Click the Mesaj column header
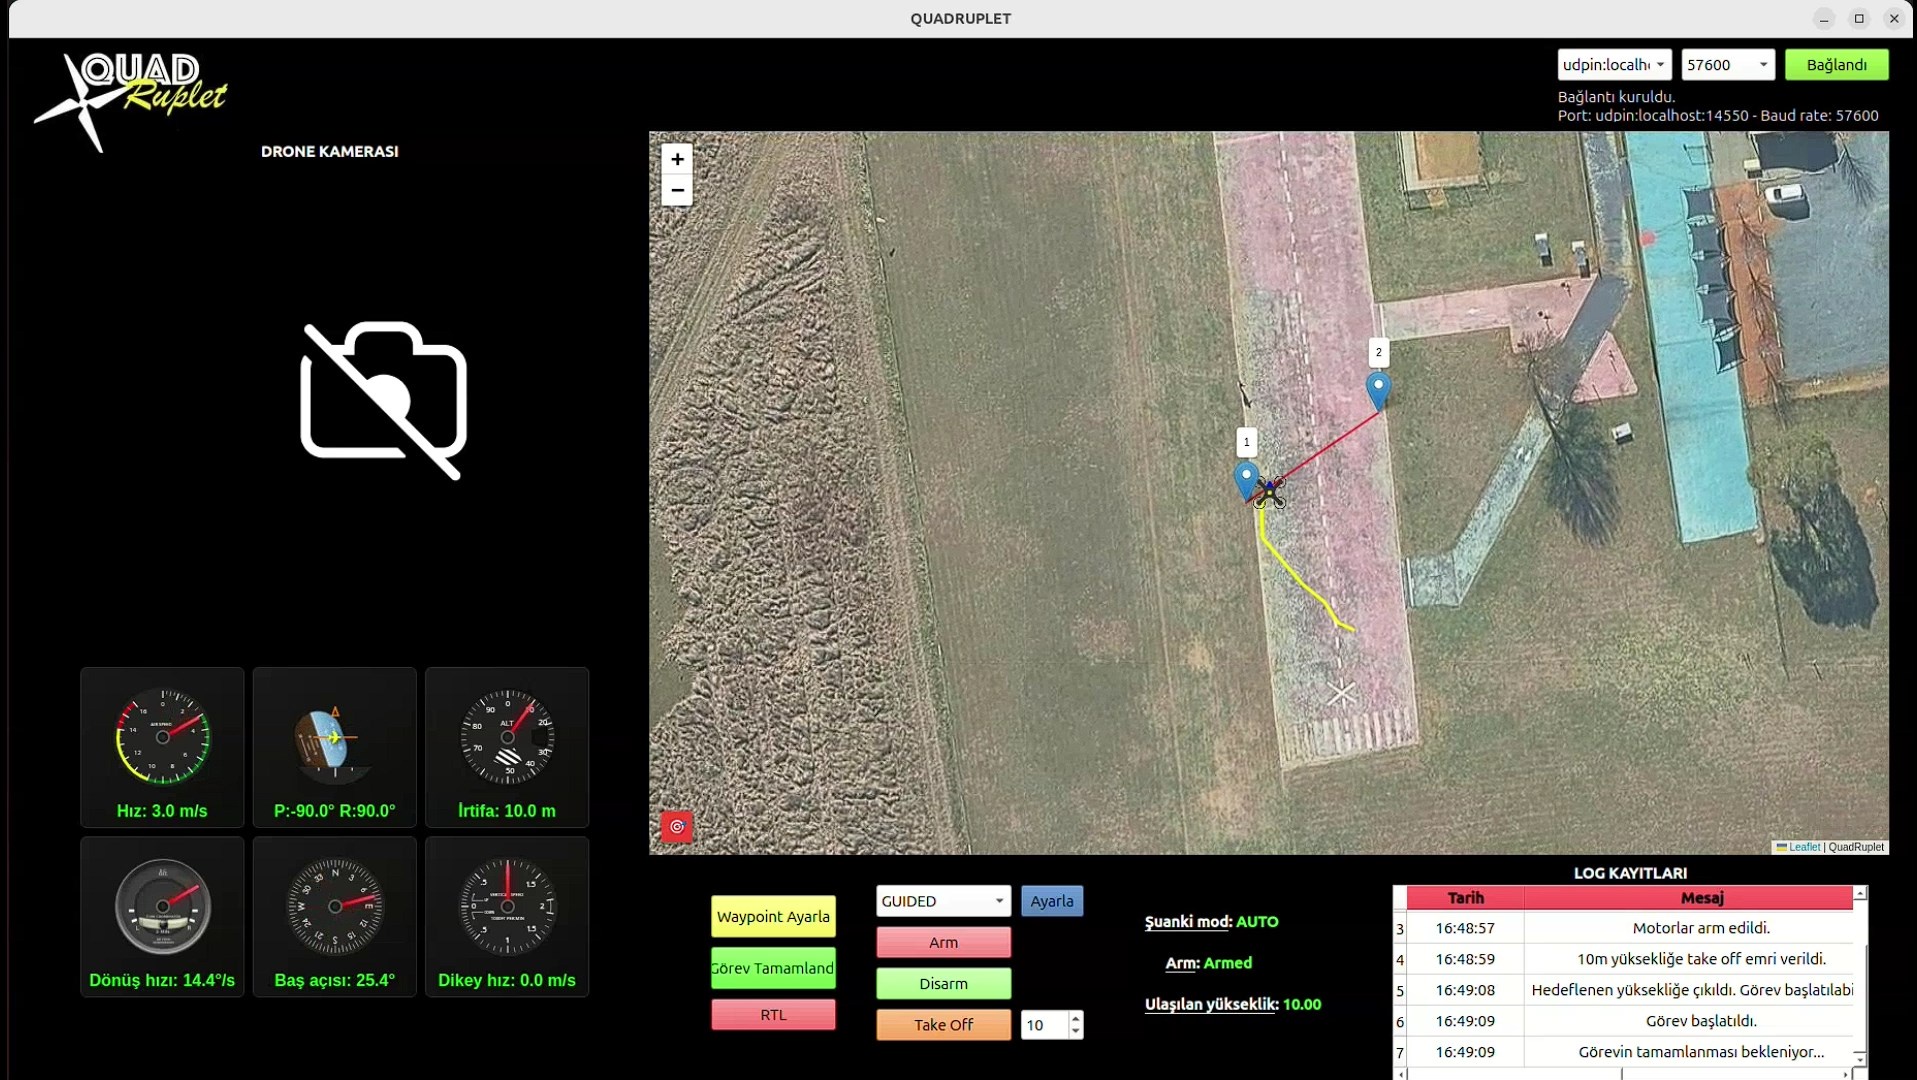Image resolution: width=1917 pixels, height=1080 pixels. 1701,898
